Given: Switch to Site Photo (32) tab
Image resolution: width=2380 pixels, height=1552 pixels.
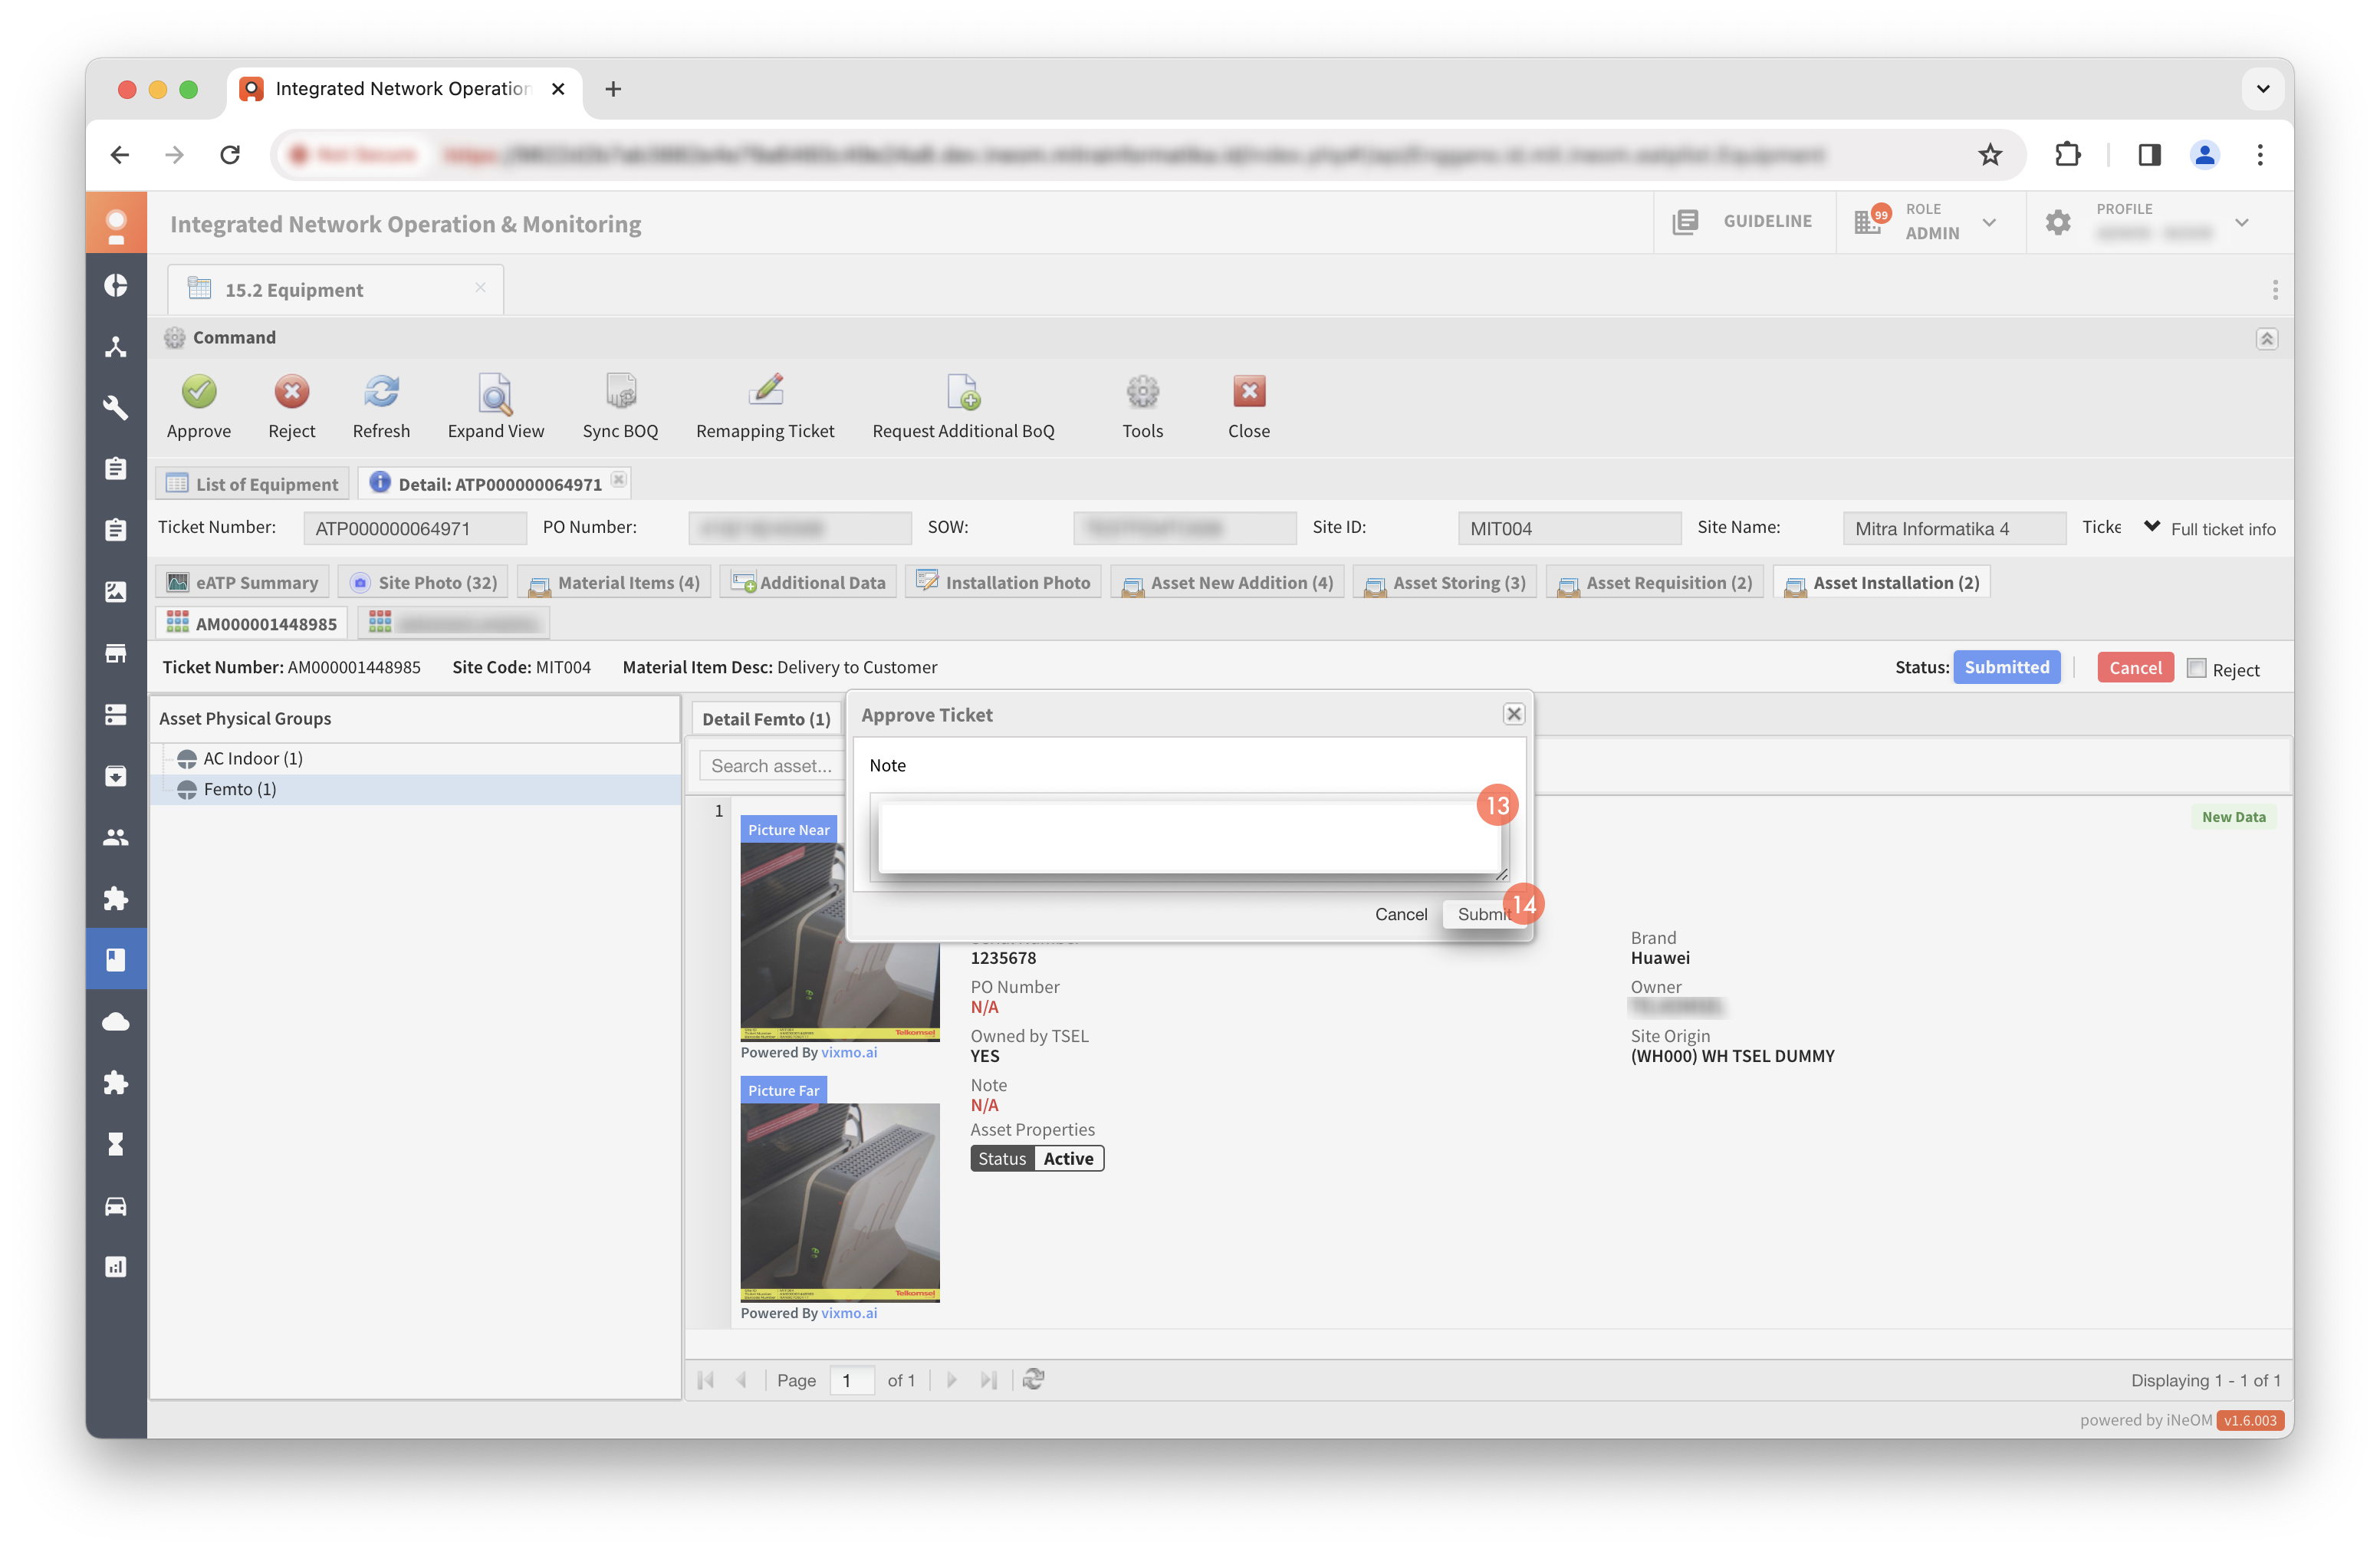Looking at the screenshot, I should click(x=424, y=582).
